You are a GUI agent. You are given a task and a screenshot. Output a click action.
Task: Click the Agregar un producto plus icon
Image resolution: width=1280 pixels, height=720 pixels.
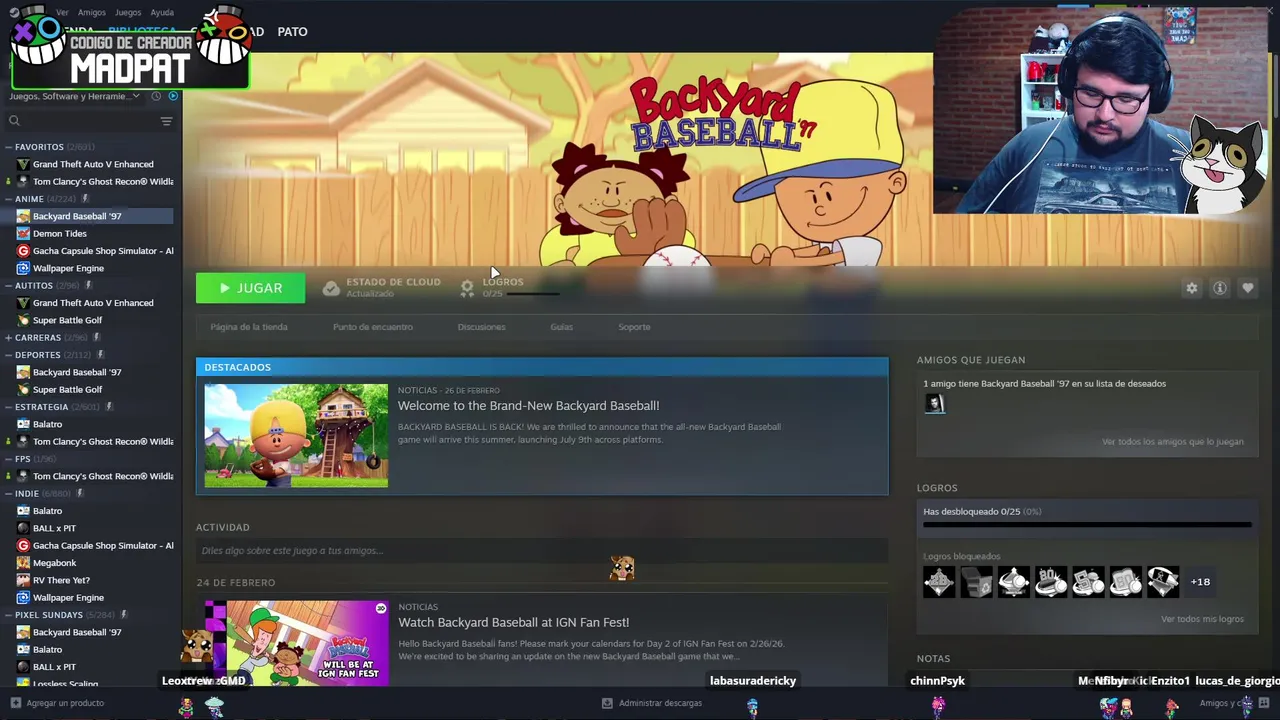pos(15,703)
